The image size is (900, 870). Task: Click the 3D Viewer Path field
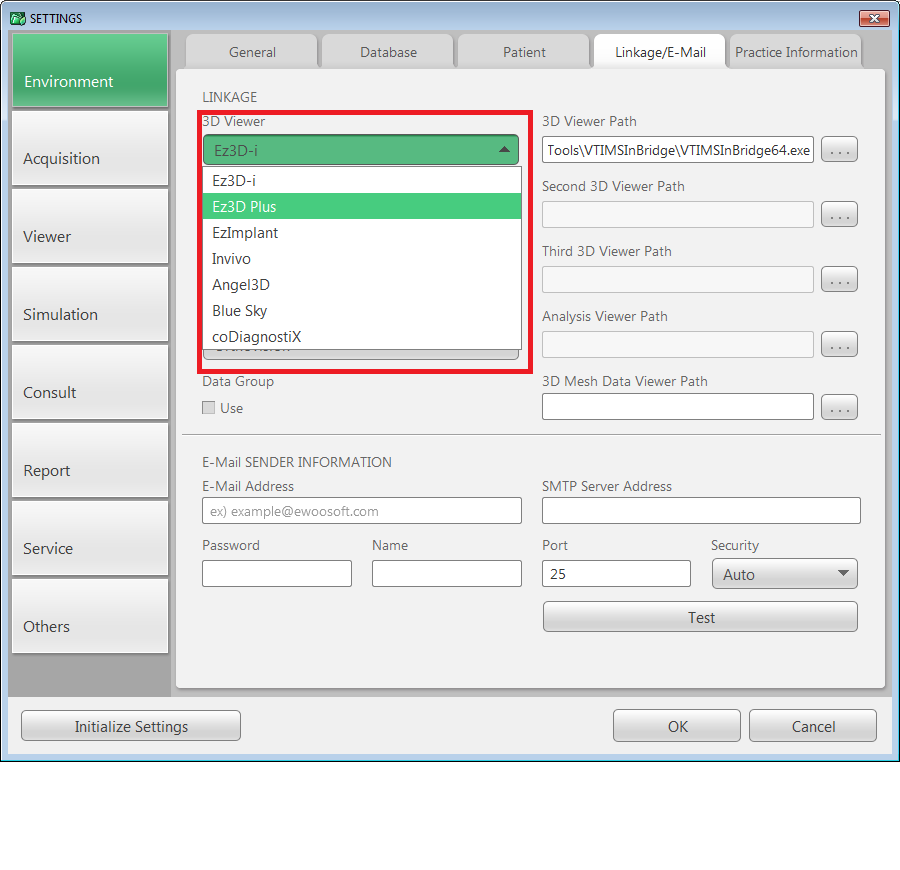[677, 150]
